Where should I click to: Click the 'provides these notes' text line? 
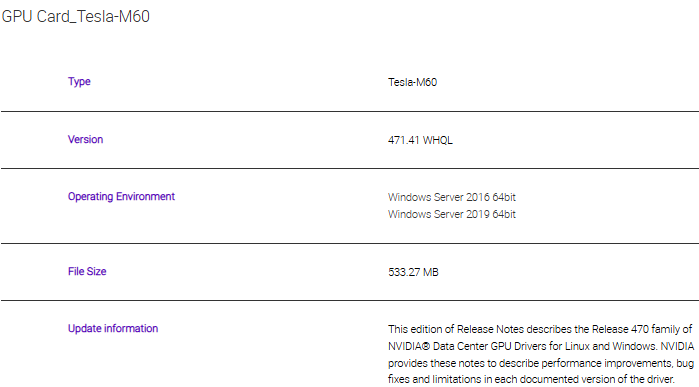click(541, 363)
